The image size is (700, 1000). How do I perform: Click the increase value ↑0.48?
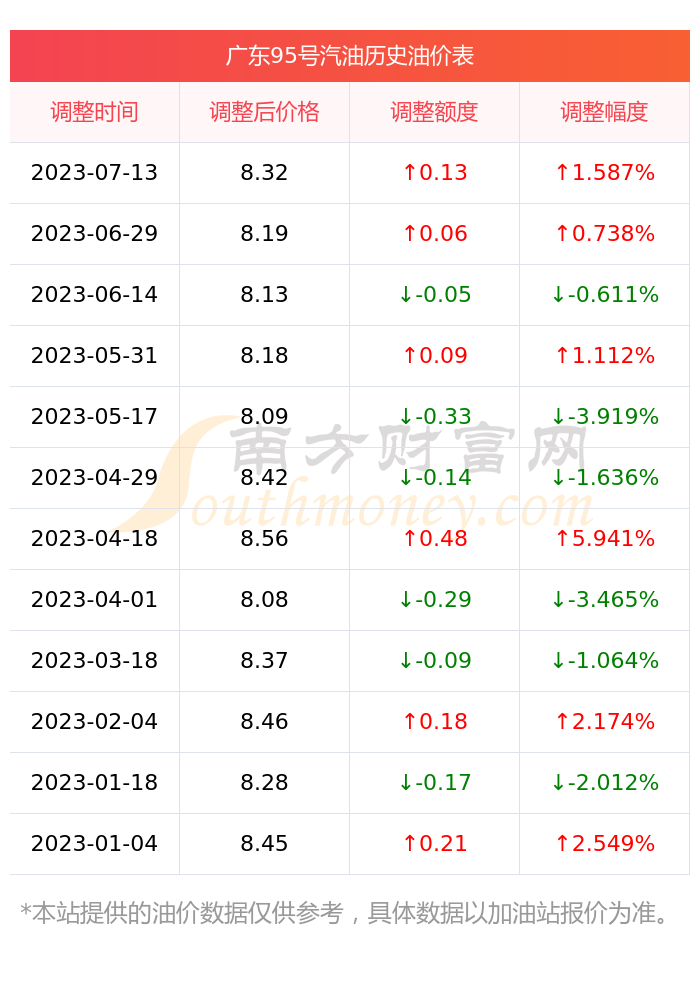pyautogui.click(x=435, y=539)
